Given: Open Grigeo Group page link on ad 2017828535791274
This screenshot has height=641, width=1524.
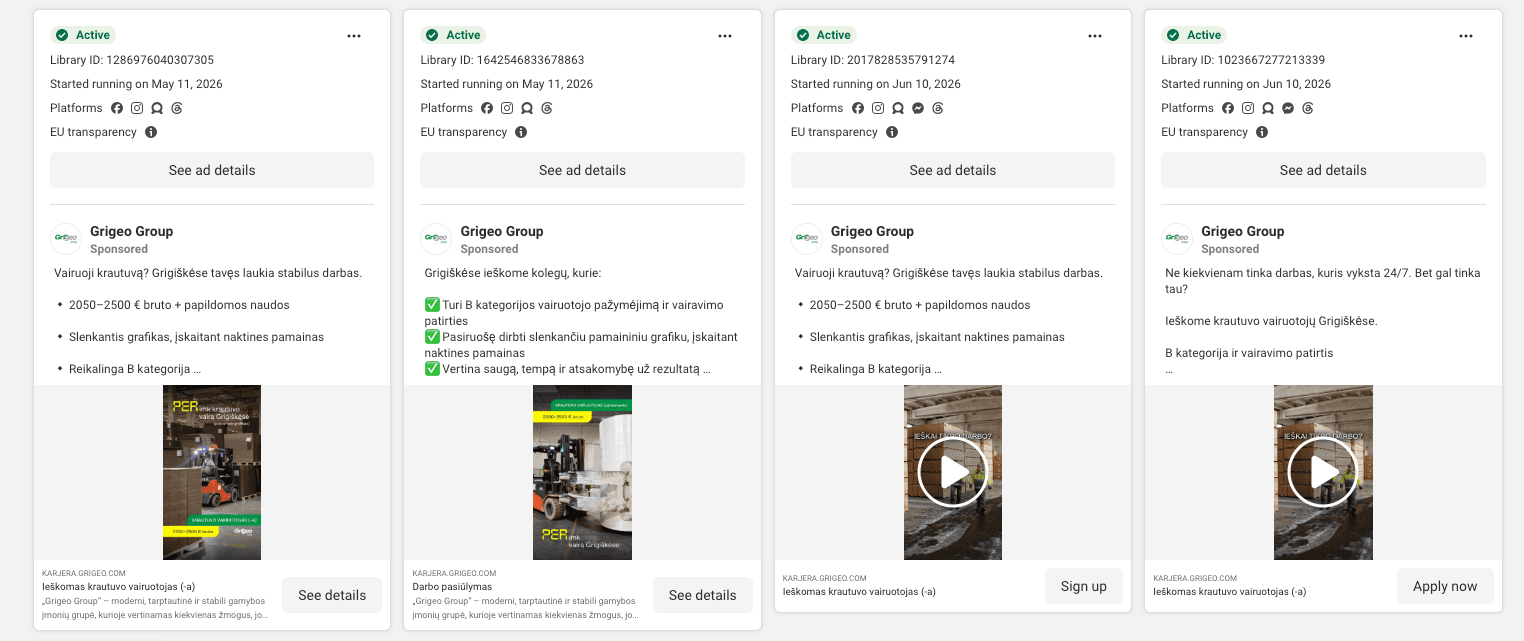Looking at the screenshot, I should tap(872, 231).
